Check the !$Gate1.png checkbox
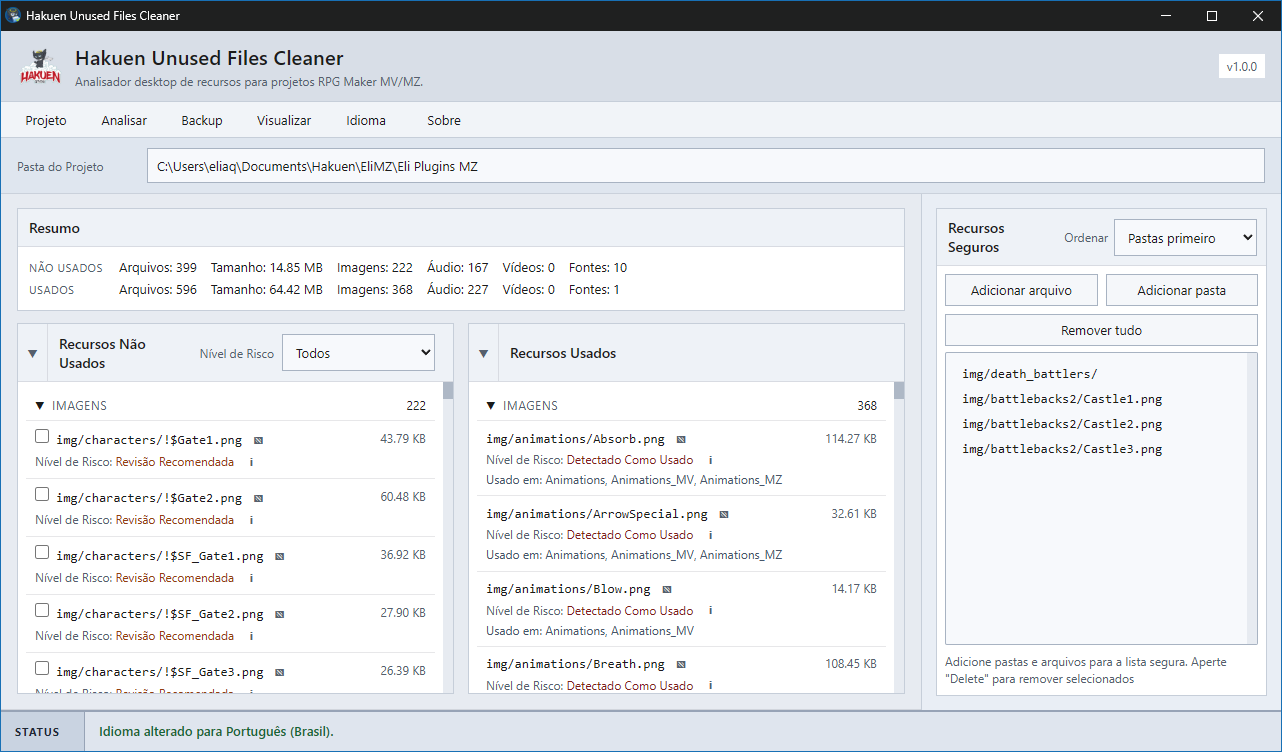 coord(42,436)
